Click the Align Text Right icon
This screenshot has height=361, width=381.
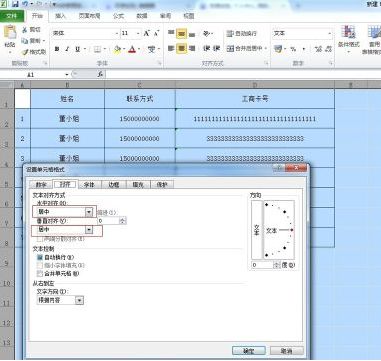click(192, 49)
